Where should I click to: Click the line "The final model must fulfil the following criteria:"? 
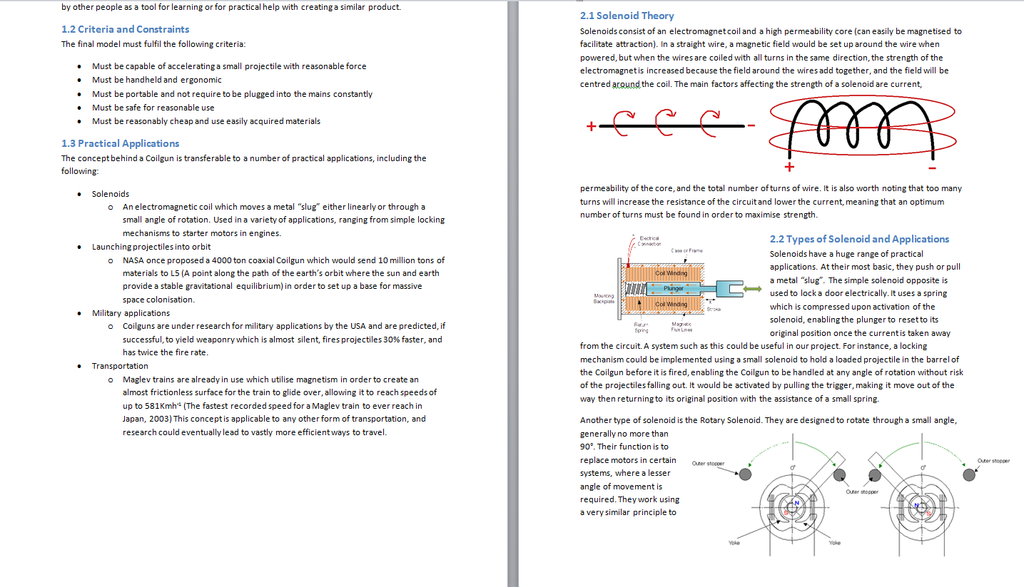(x=153, y=44)
